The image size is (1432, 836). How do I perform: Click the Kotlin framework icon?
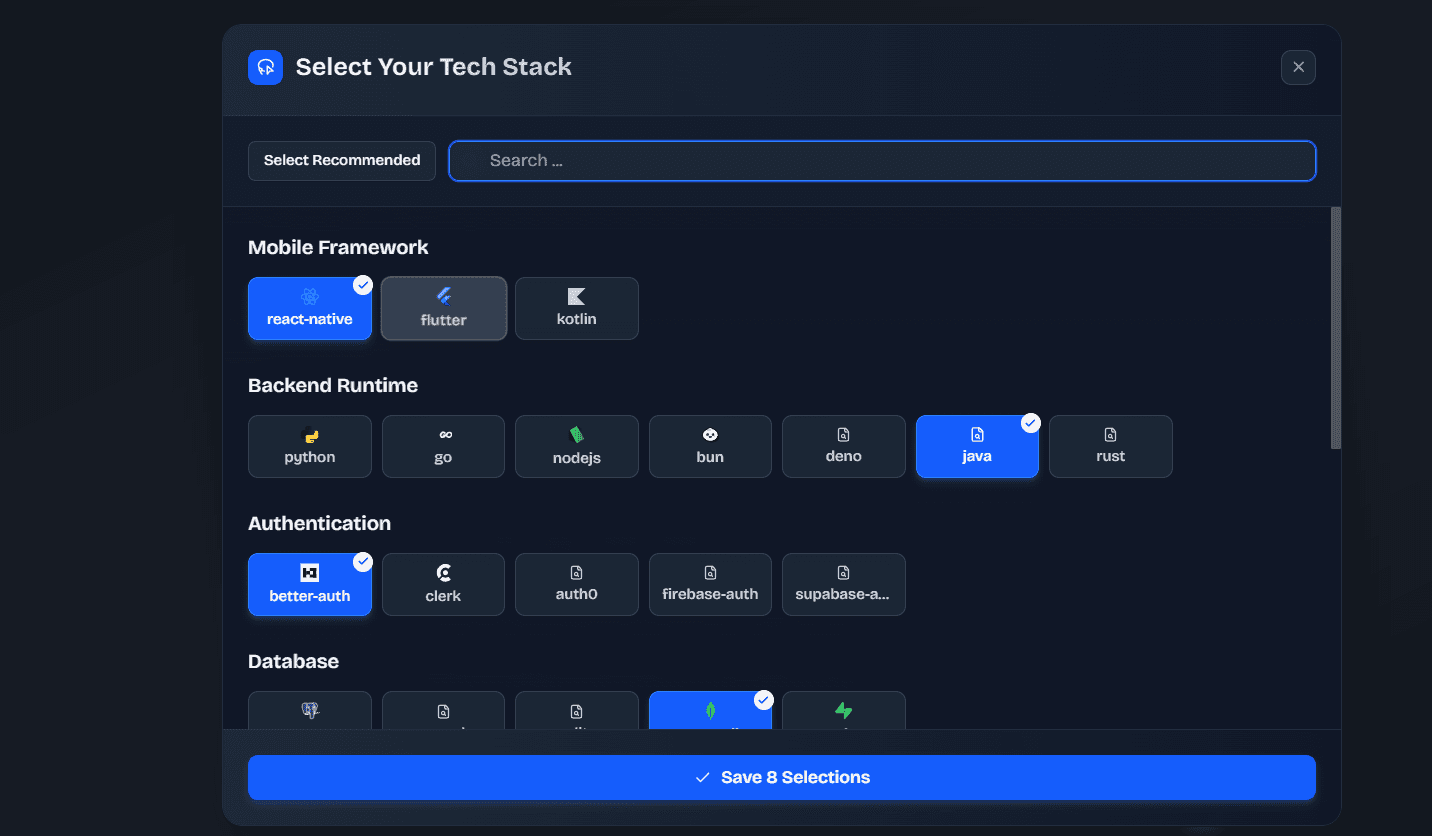[576, 308]
